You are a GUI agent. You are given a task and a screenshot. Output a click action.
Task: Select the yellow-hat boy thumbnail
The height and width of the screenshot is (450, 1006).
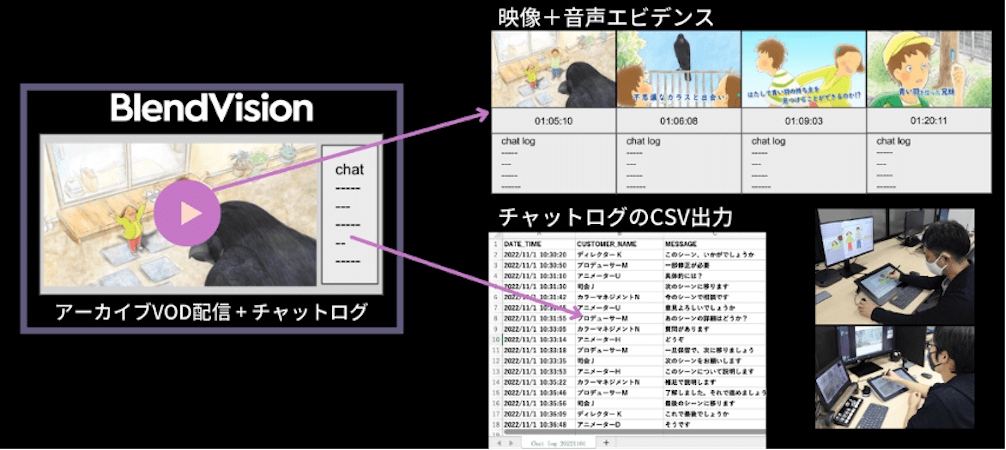pyautogui.click(x=927, y=70)
